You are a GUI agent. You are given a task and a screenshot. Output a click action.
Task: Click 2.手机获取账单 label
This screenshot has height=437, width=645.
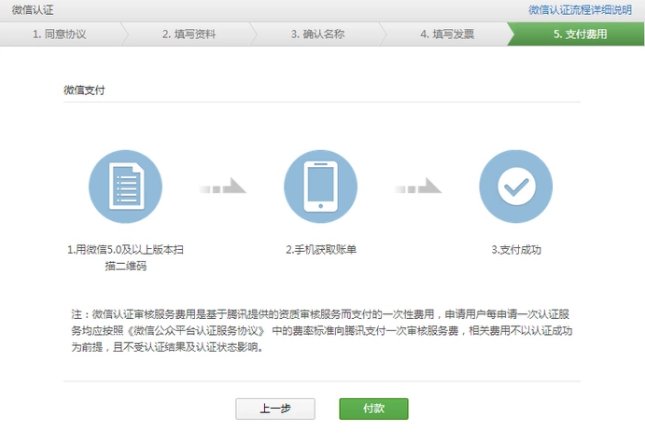tap(321, 249)
